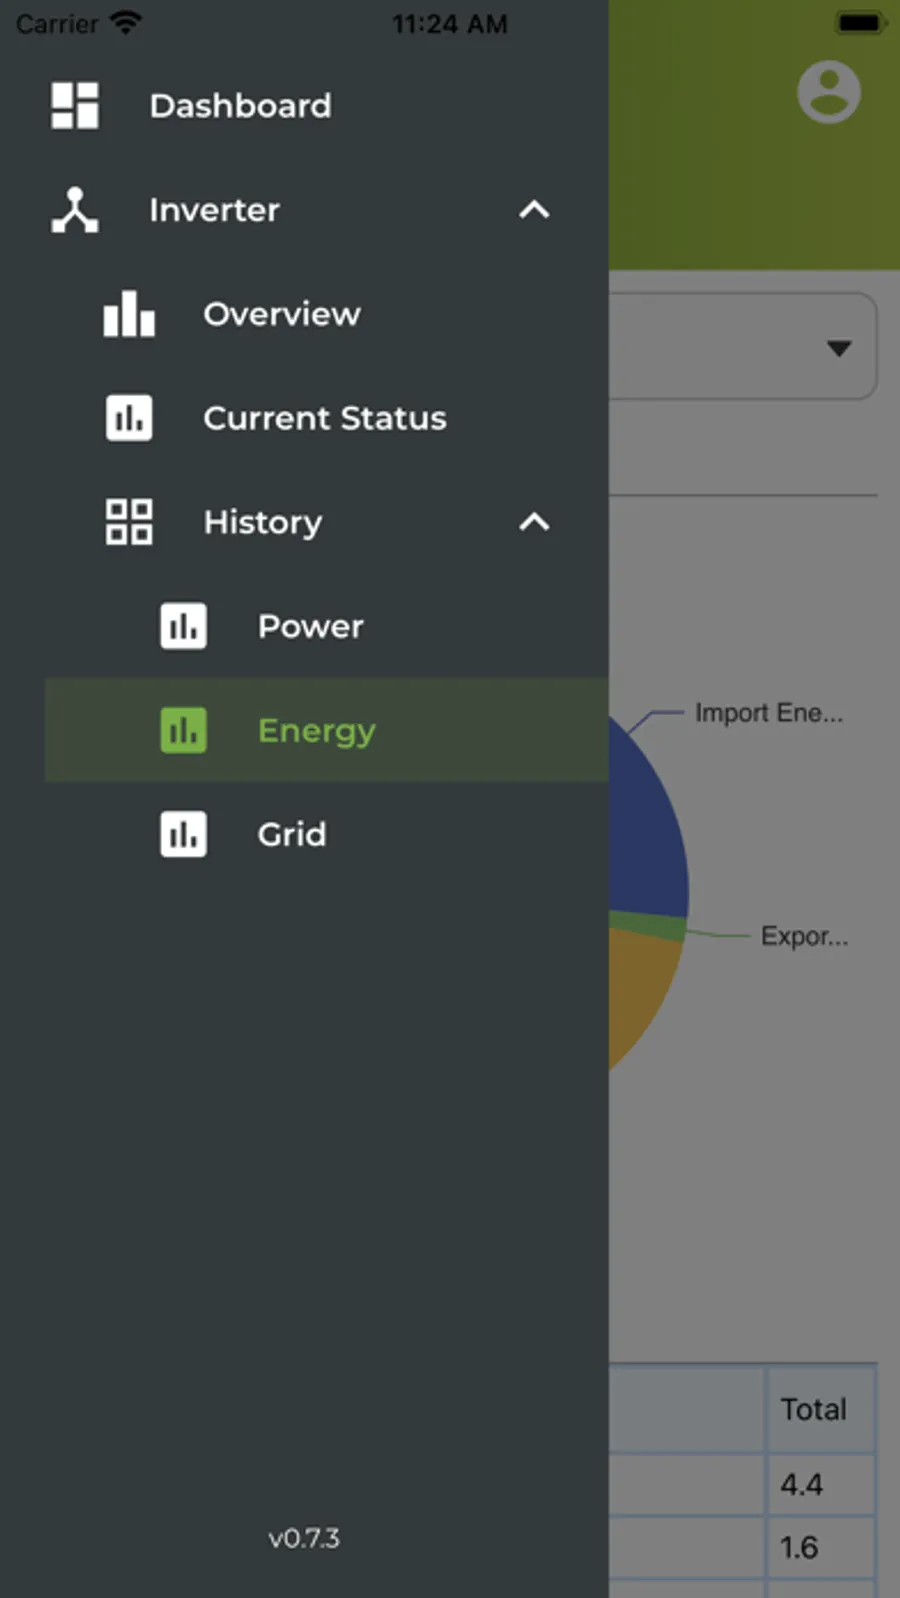
Task: Open the dropdown arrow selector
Action: coord(839,348)
